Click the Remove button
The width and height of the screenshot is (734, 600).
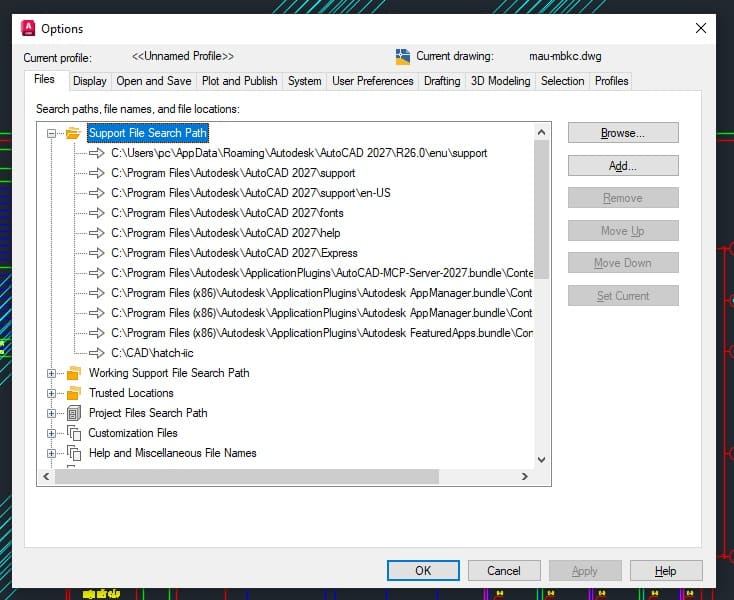click(x=623, y=198)
